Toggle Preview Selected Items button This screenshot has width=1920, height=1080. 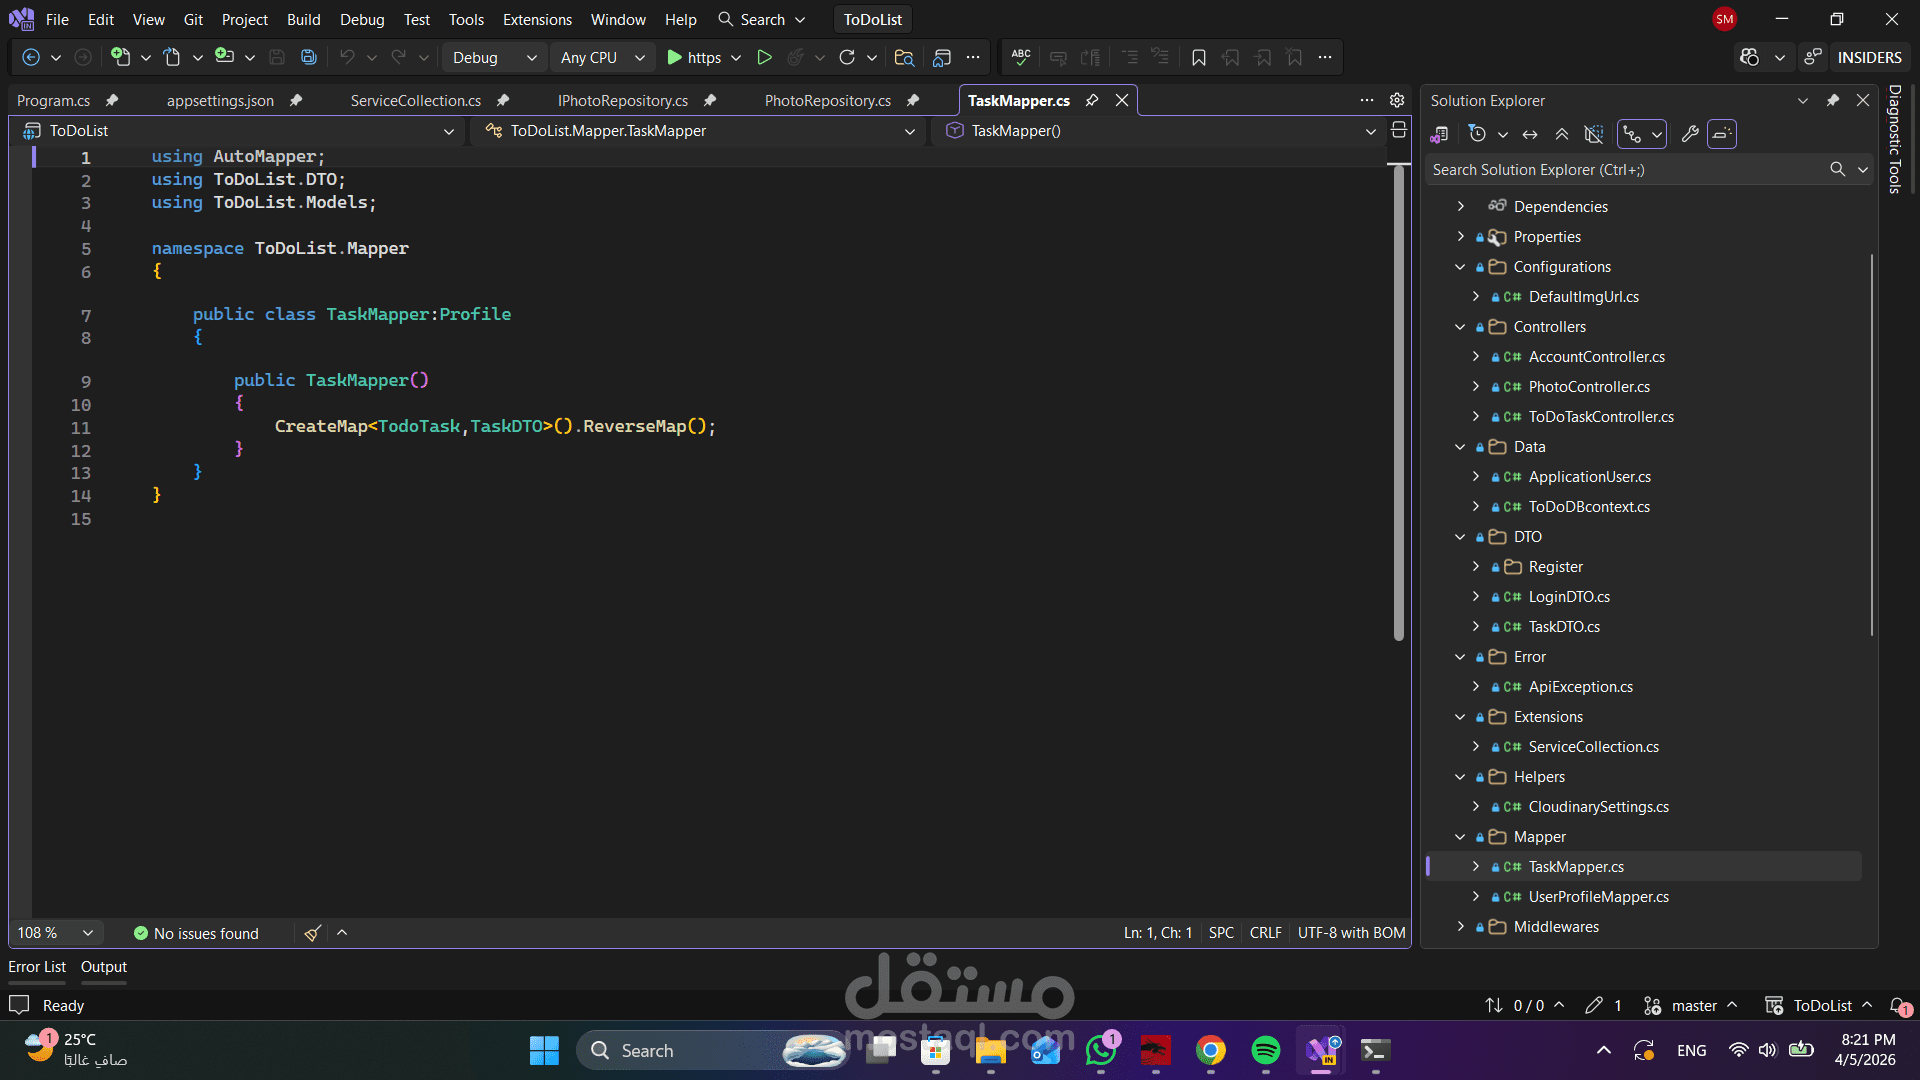click(1722, 134)
